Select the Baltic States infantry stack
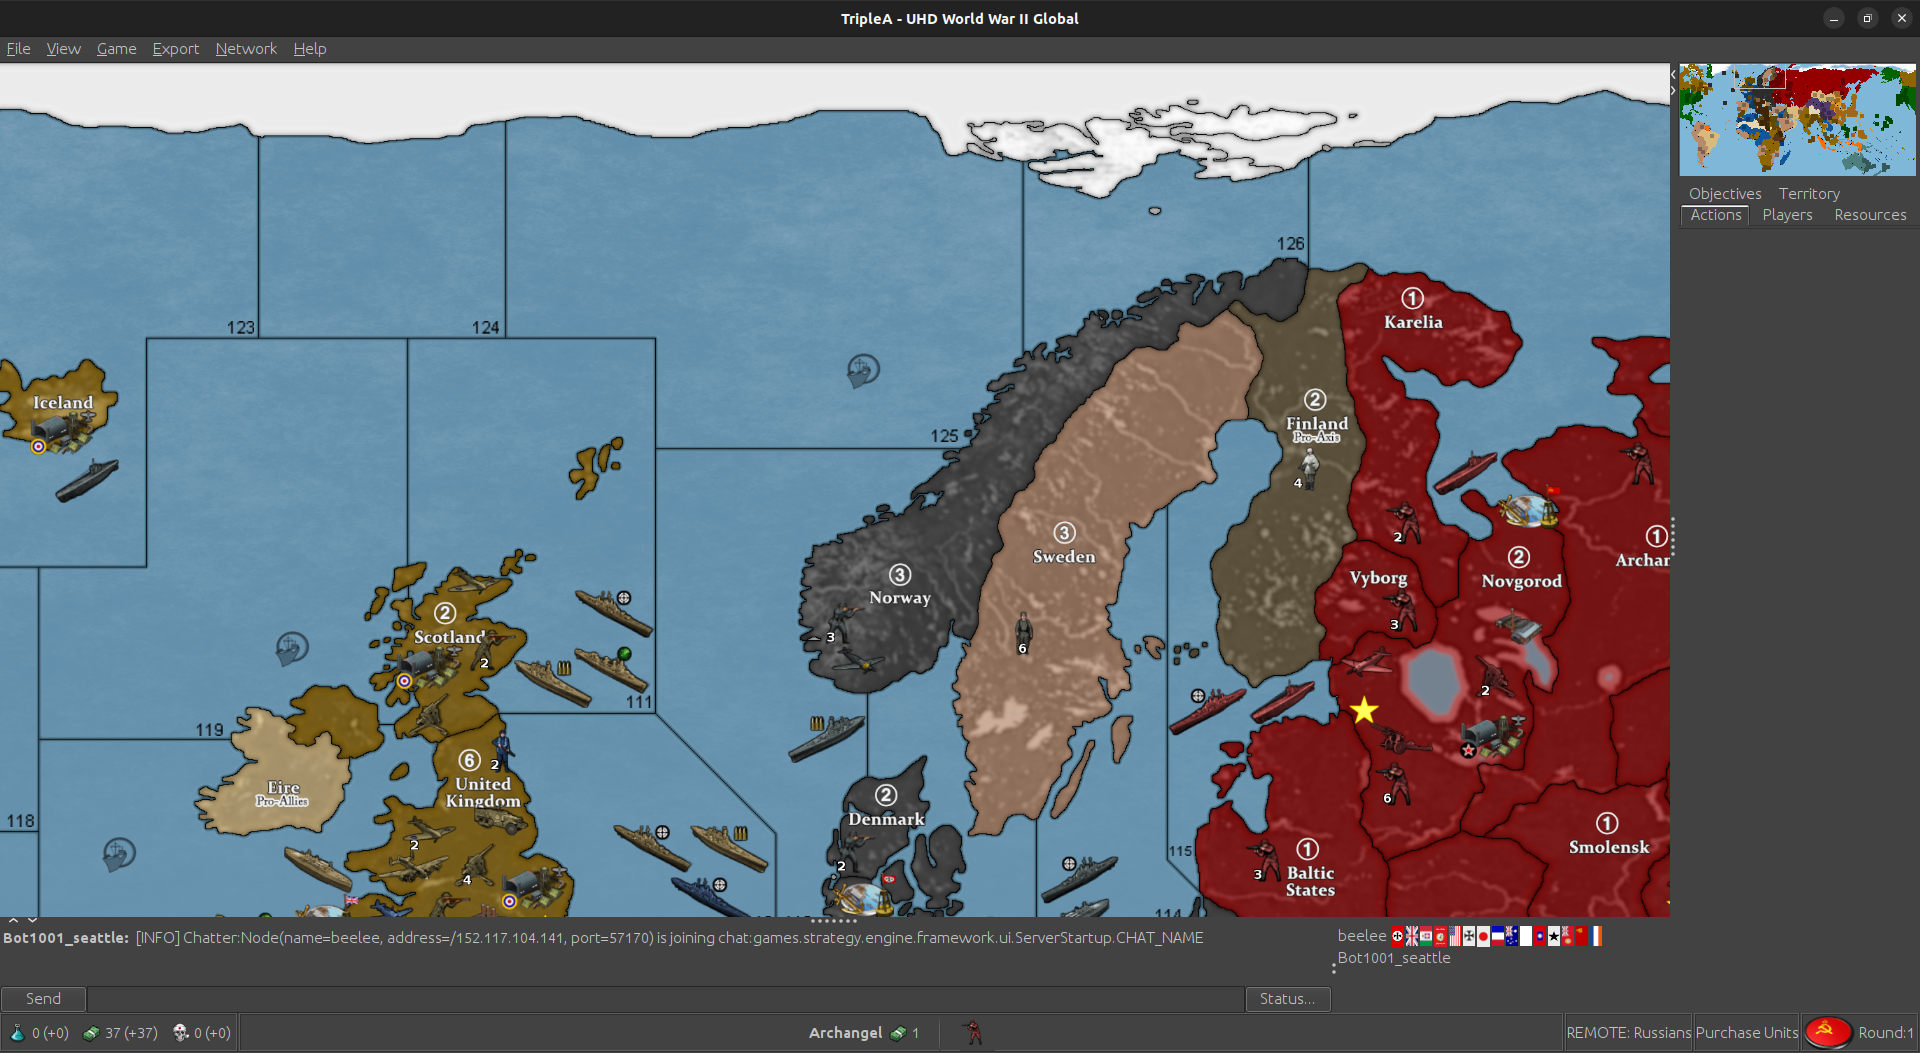This screenshot has width=1920, height=1053. pyautogui.click(x=1265, y=859)
